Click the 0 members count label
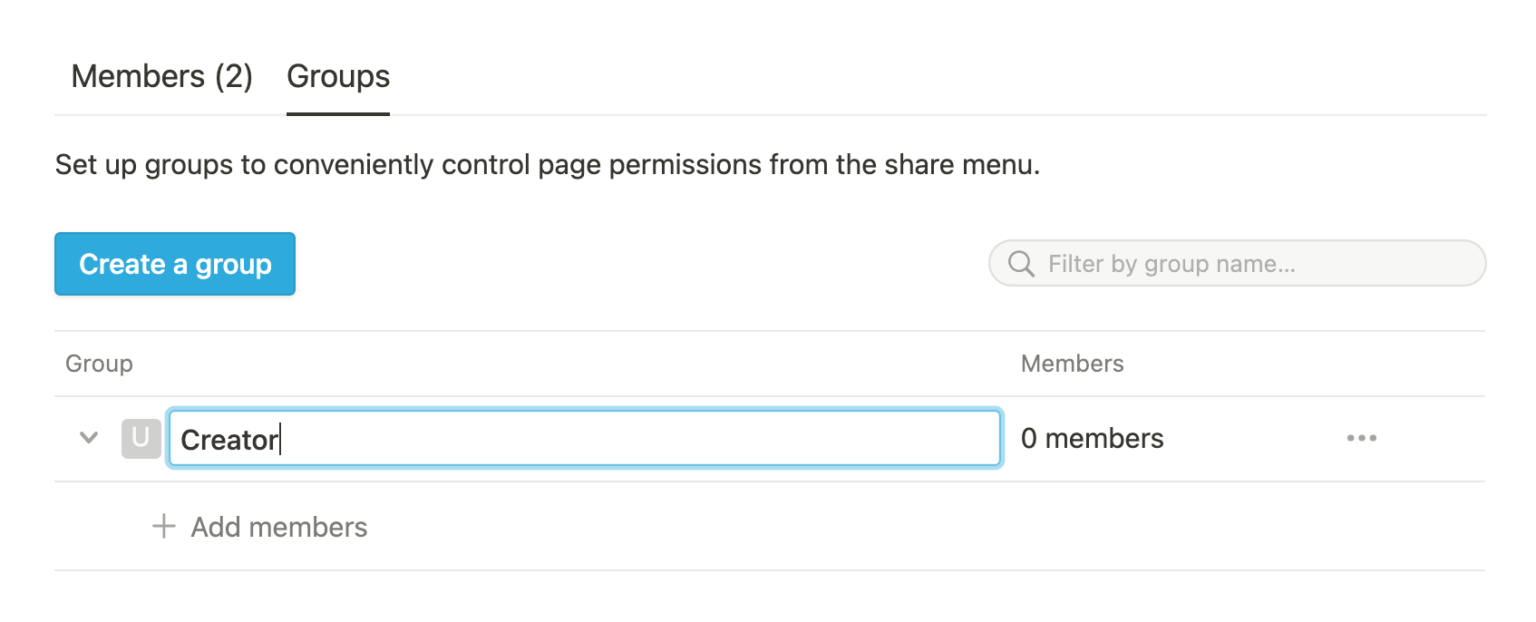Image resolution: width=1536 pixels, height=622 pixels. 1092,438
